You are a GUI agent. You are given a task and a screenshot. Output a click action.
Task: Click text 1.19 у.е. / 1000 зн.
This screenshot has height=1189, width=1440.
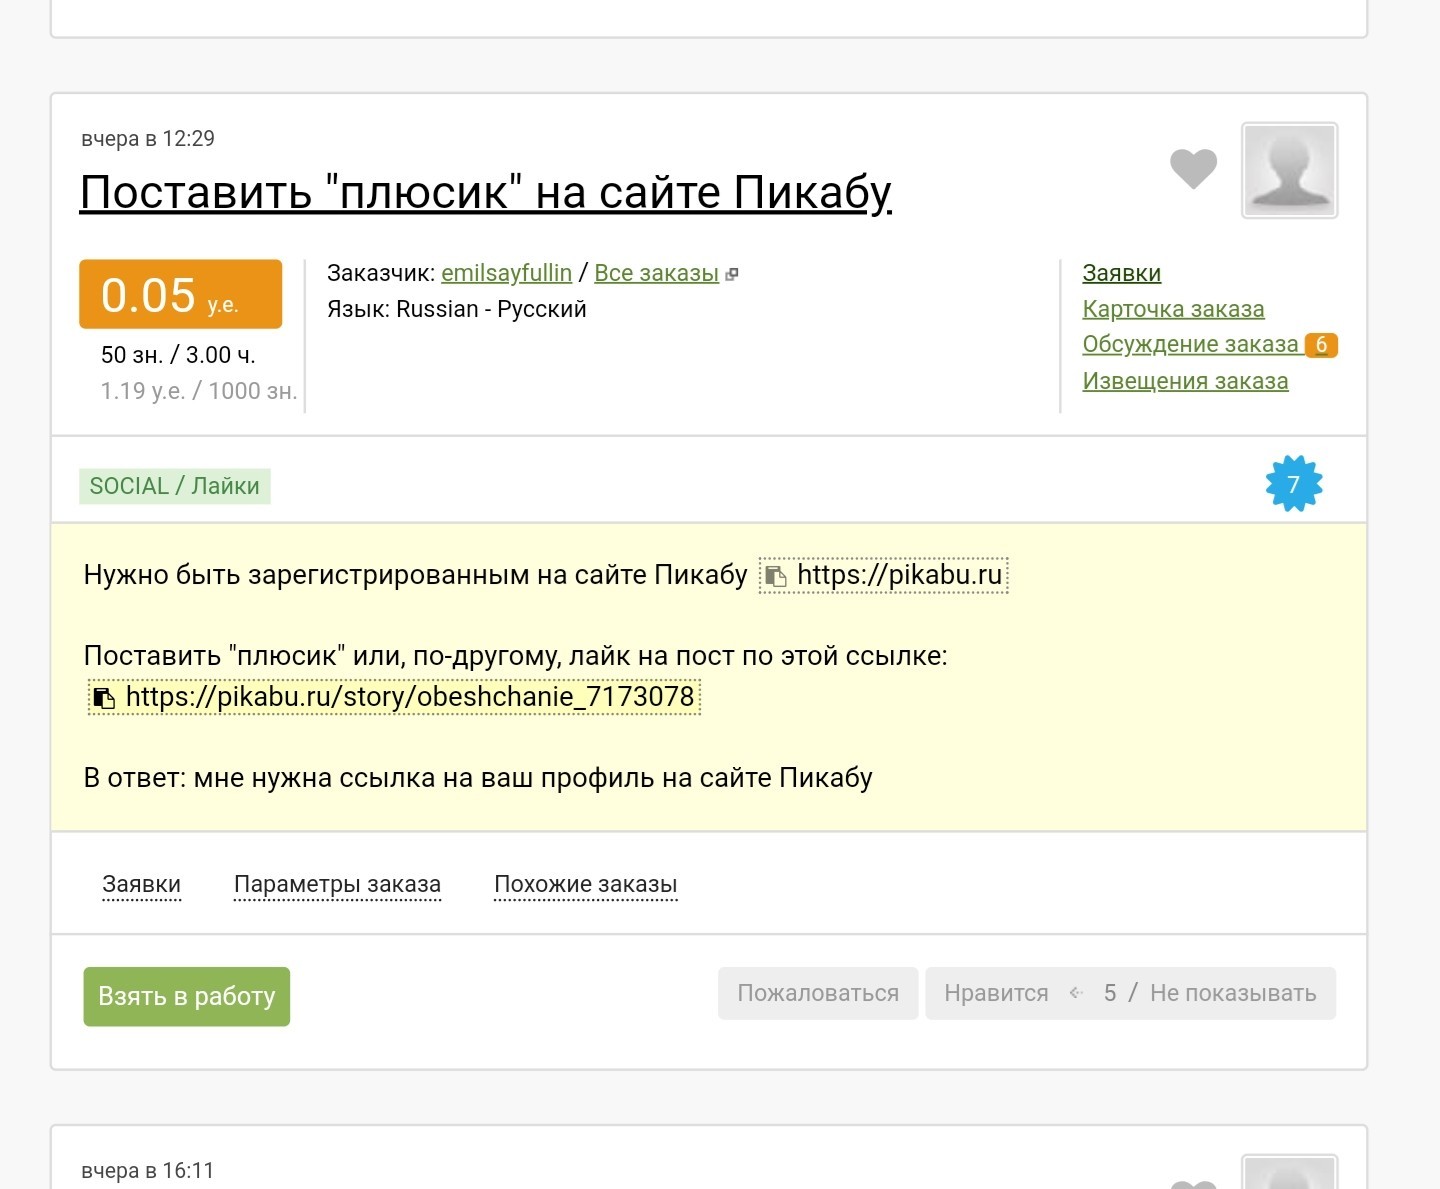[x=199, y=391]
